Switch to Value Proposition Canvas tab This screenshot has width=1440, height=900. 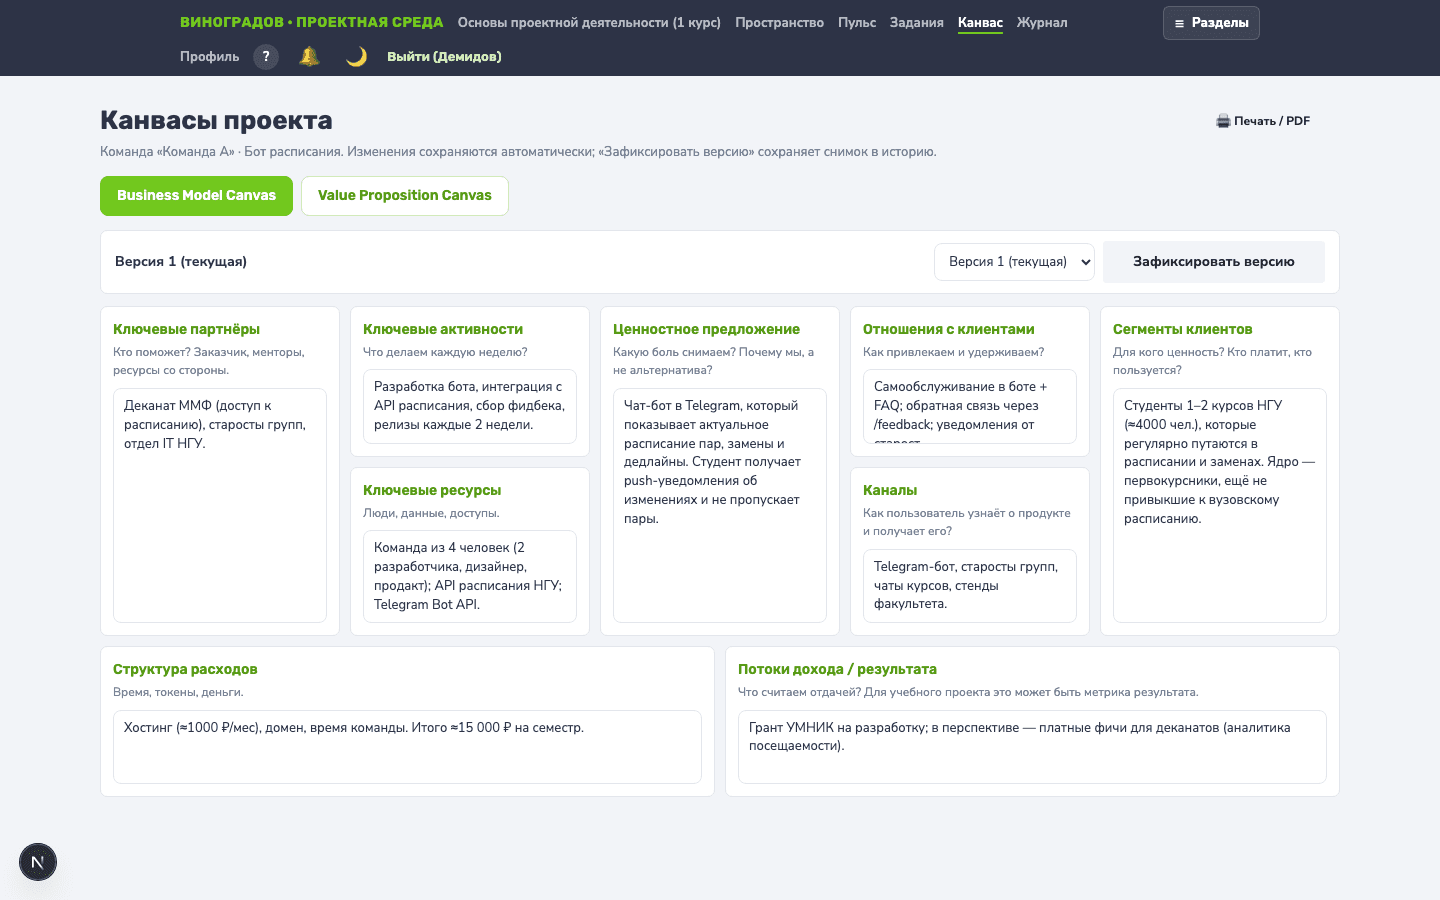(x=405, y=196)
